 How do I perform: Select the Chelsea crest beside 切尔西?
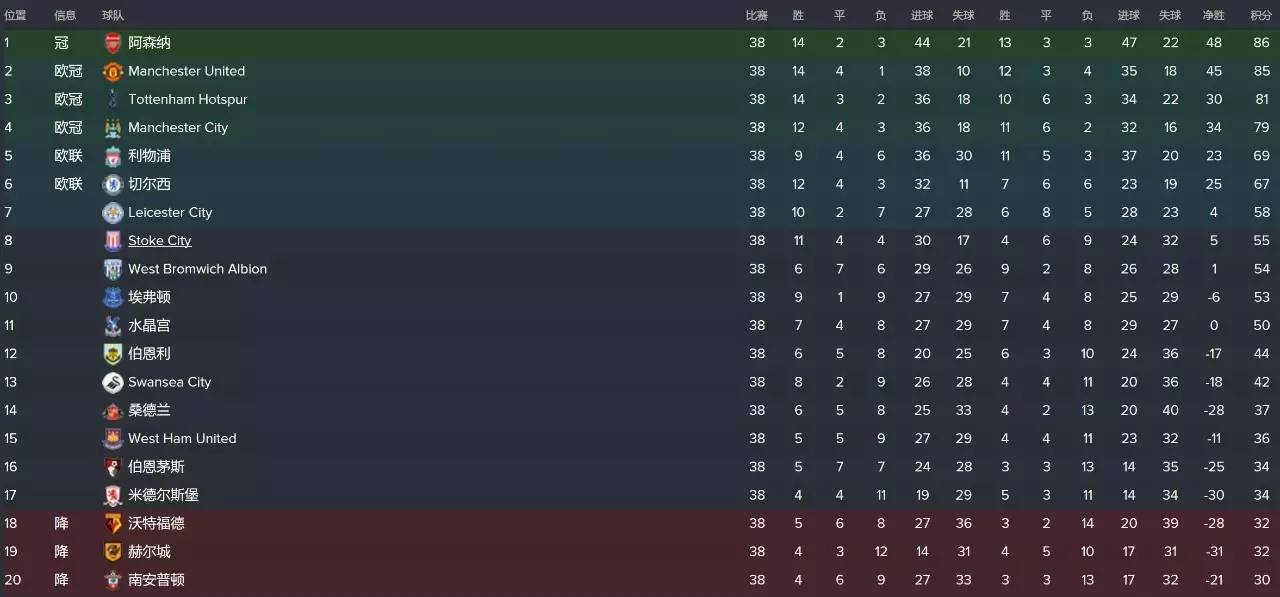[113, 184]
